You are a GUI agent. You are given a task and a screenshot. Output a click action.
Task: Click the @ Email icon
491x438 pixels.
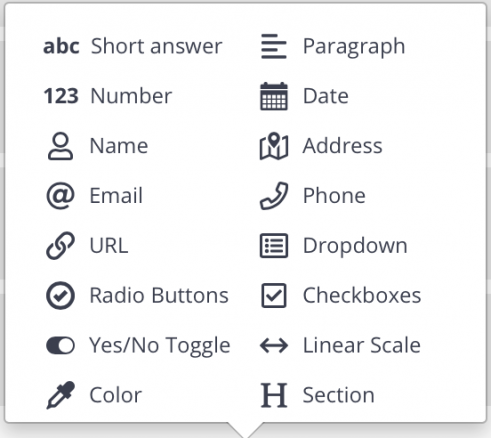click(x=60, y=196)
